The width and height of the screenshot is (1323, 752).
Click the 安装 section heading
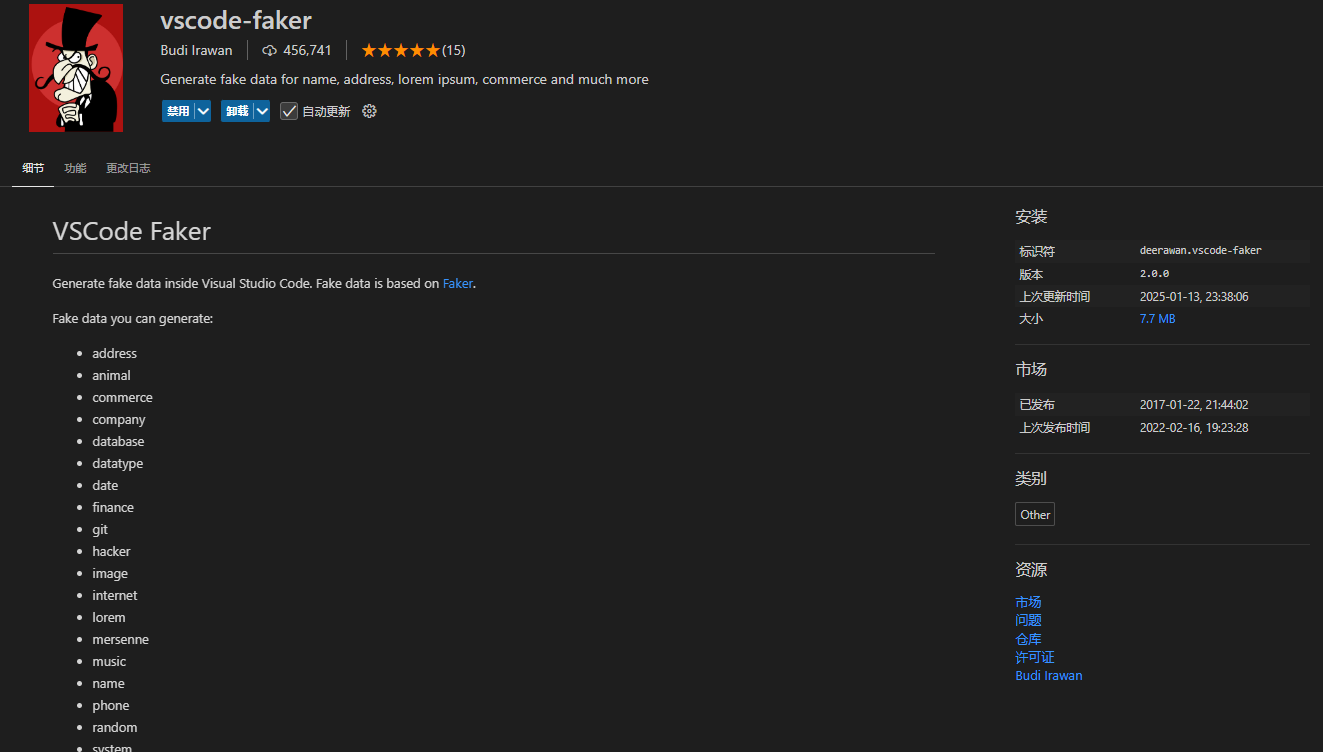pyautogui.click(x=1031, y=217)
